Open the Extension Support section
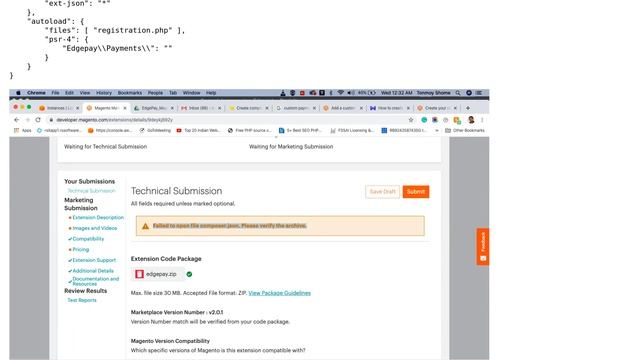 94,260
